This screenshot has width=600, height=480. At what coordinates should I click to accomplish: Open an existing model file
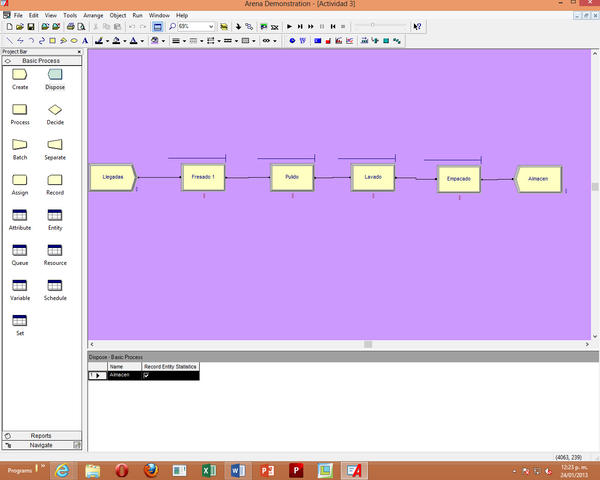pyautogui.click(x=20, y=27)
